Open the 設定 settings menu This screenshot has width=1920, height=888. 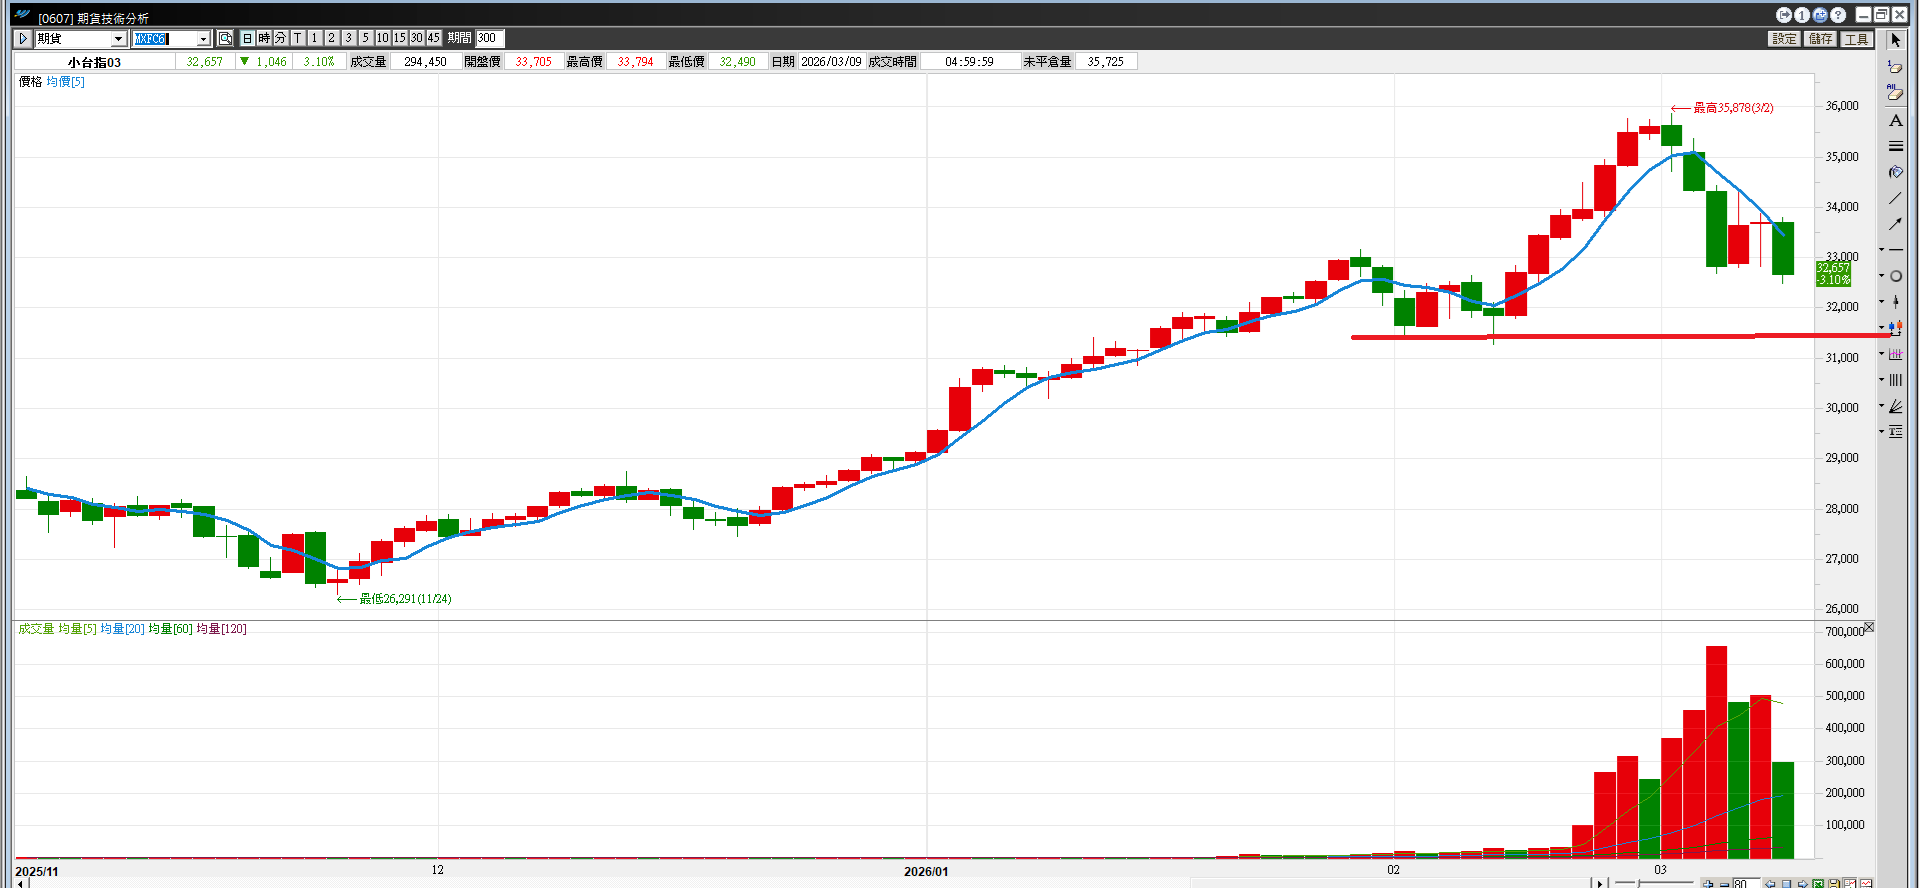pyautogui.click(x=1784, y=39)
